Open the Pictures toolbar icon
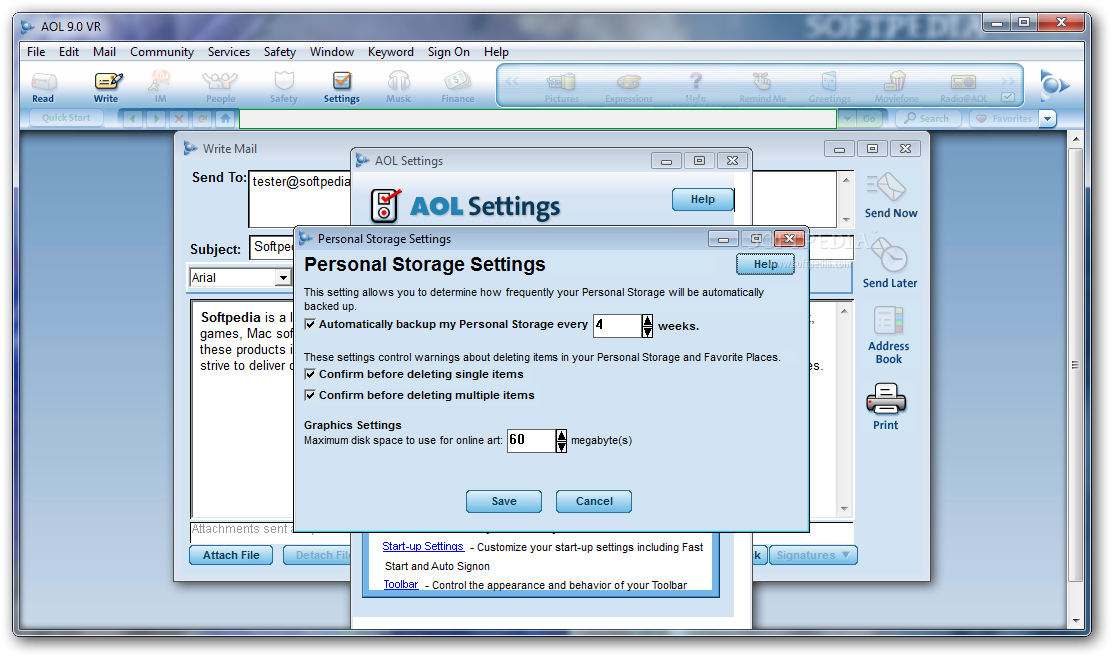 pos(561,88)
